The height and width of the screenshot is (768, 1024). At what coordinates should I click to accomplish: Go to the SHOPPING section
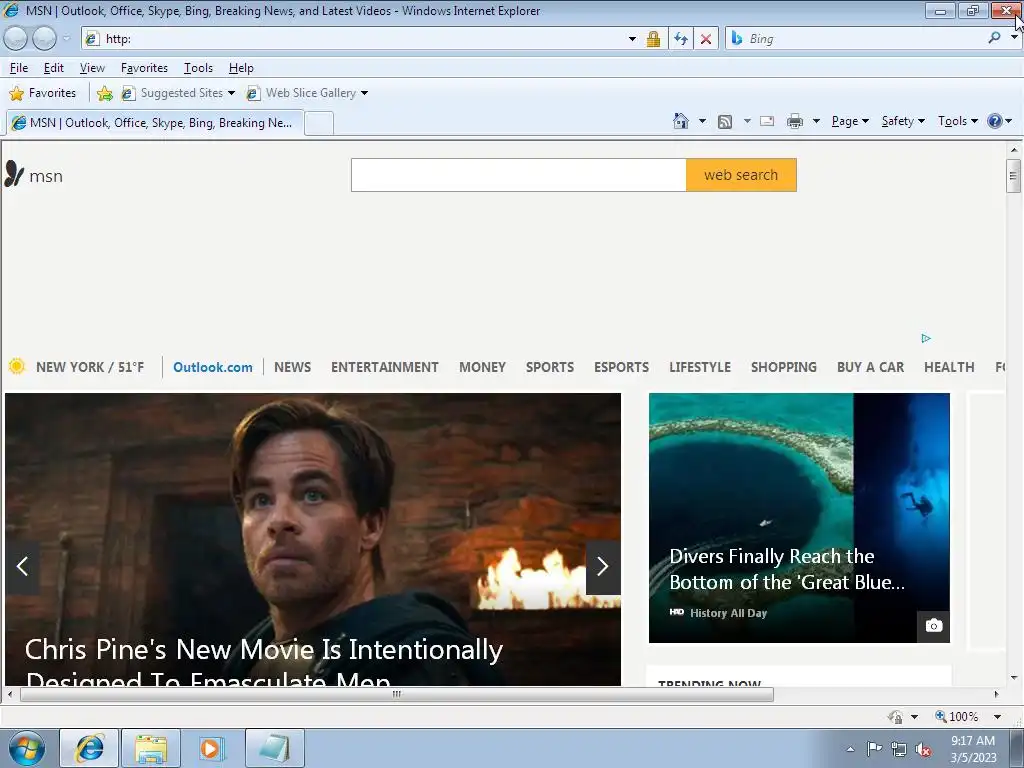click(784, 367)
